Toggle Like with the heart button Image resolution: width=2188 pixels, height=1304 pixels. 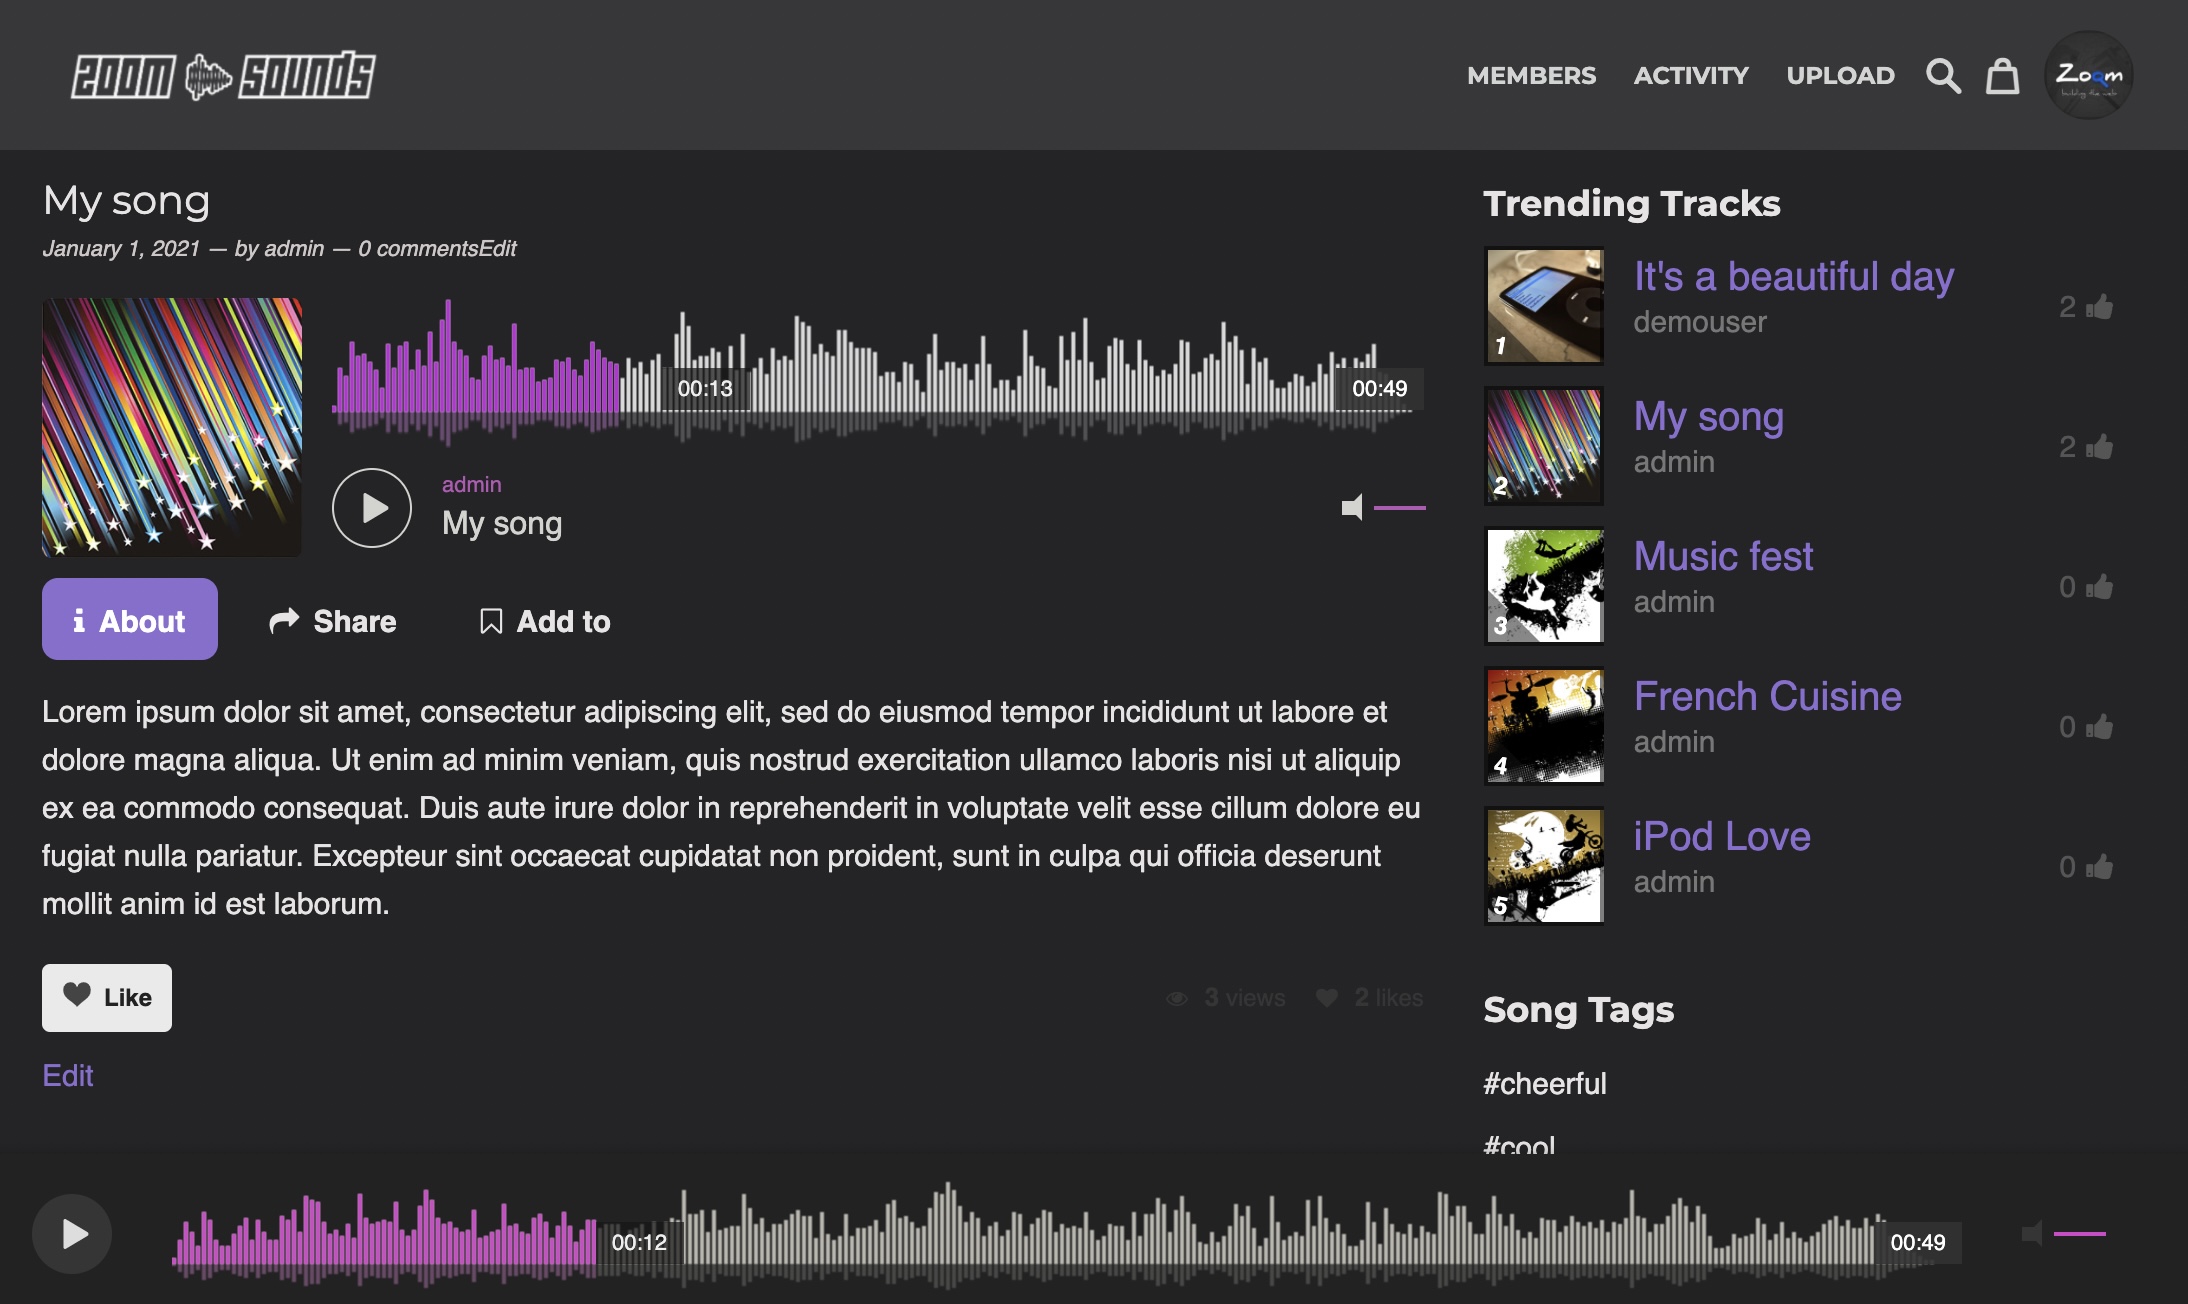pyautogui.click(x=107, y=997)
